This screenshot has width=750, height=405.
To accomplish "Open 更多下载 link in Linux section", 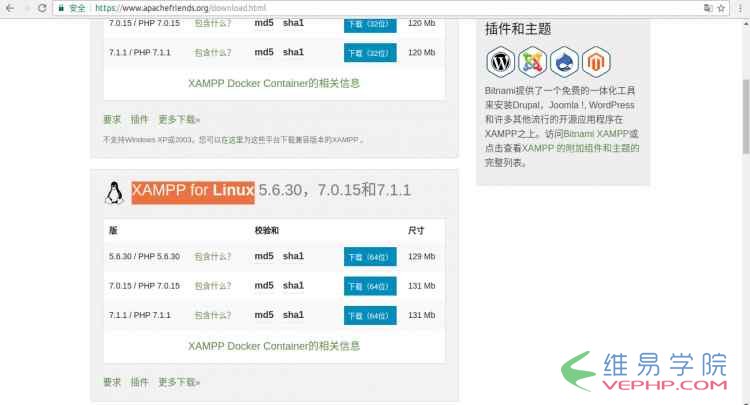I will pos(179,382).
